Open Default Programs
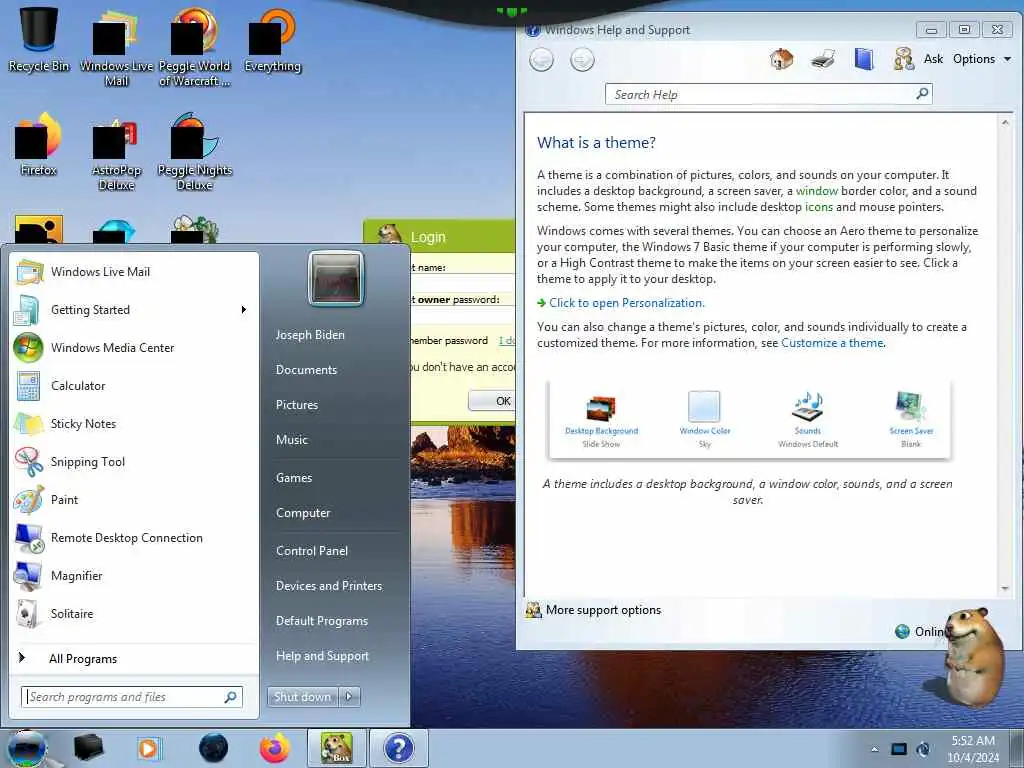 coord(322,621)
